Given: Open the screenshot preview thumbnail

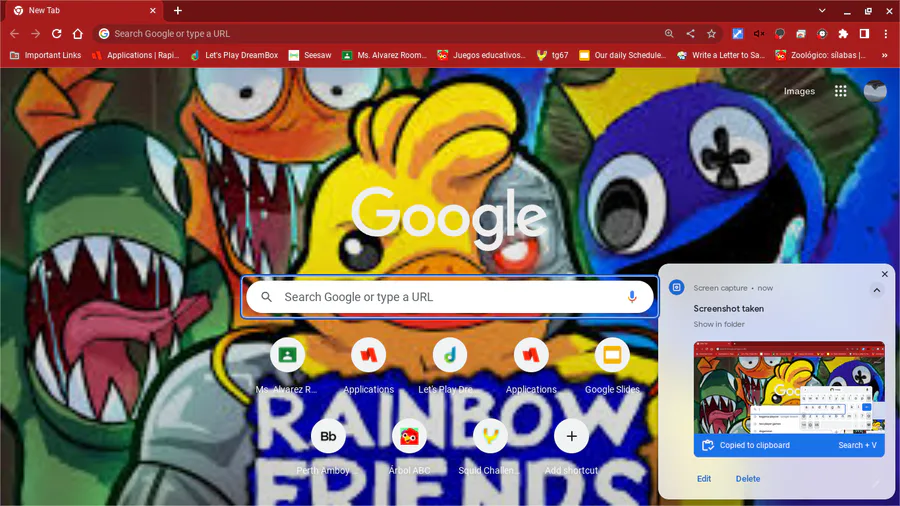Looking at the screenshot, I should [x=789, y=387].
